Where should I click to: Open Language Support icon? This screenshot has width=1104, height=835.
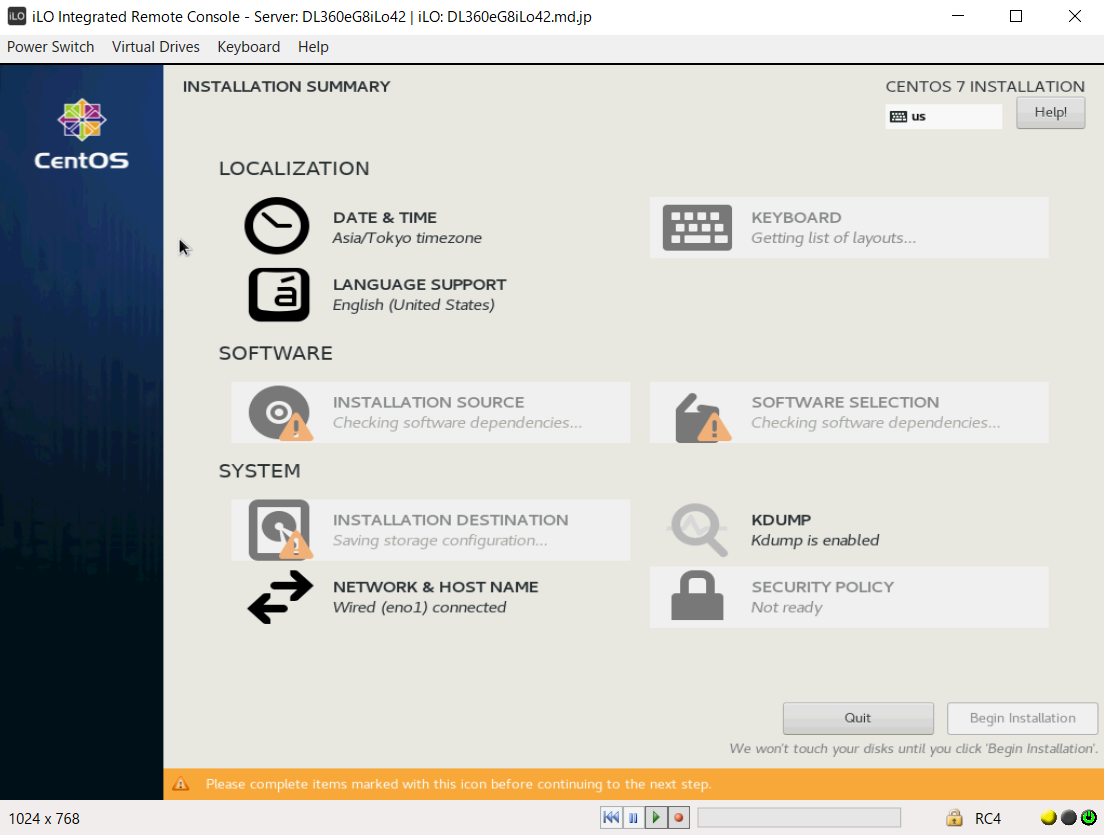(279, 294)
